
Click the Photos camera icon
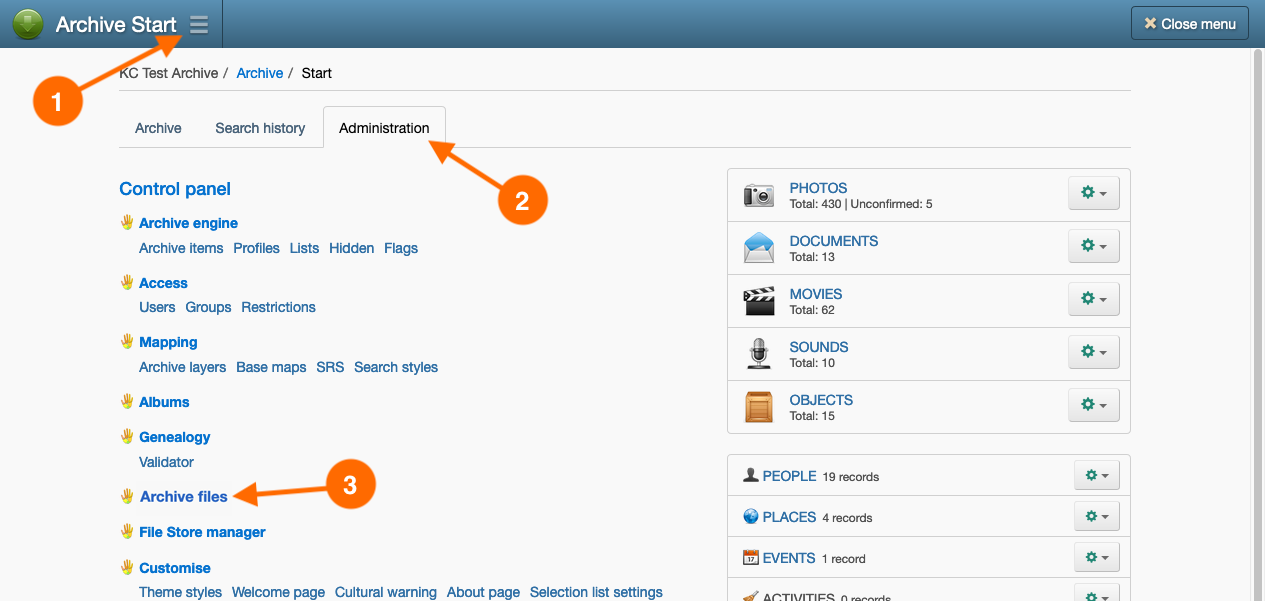click(759, 195)
